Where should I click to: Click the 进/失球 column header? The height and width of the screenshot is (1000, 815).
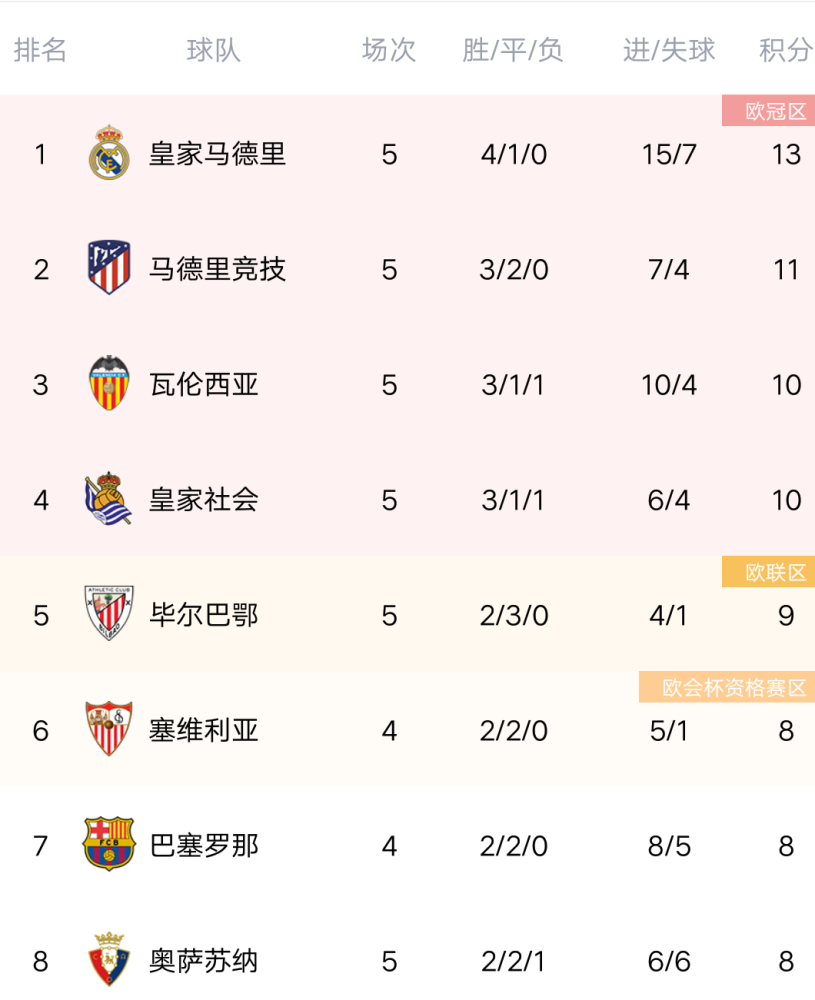[669, 50]
